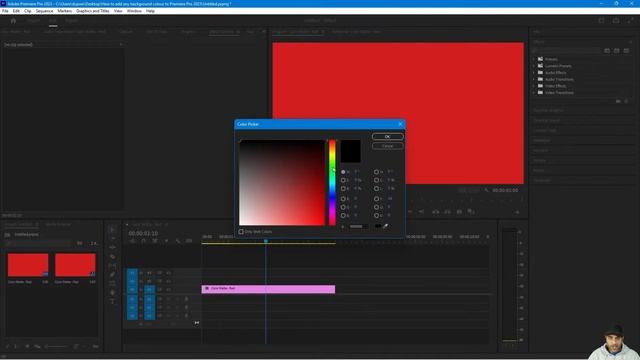
Task: Select the Red channel radio button
Action: [343, 199]
